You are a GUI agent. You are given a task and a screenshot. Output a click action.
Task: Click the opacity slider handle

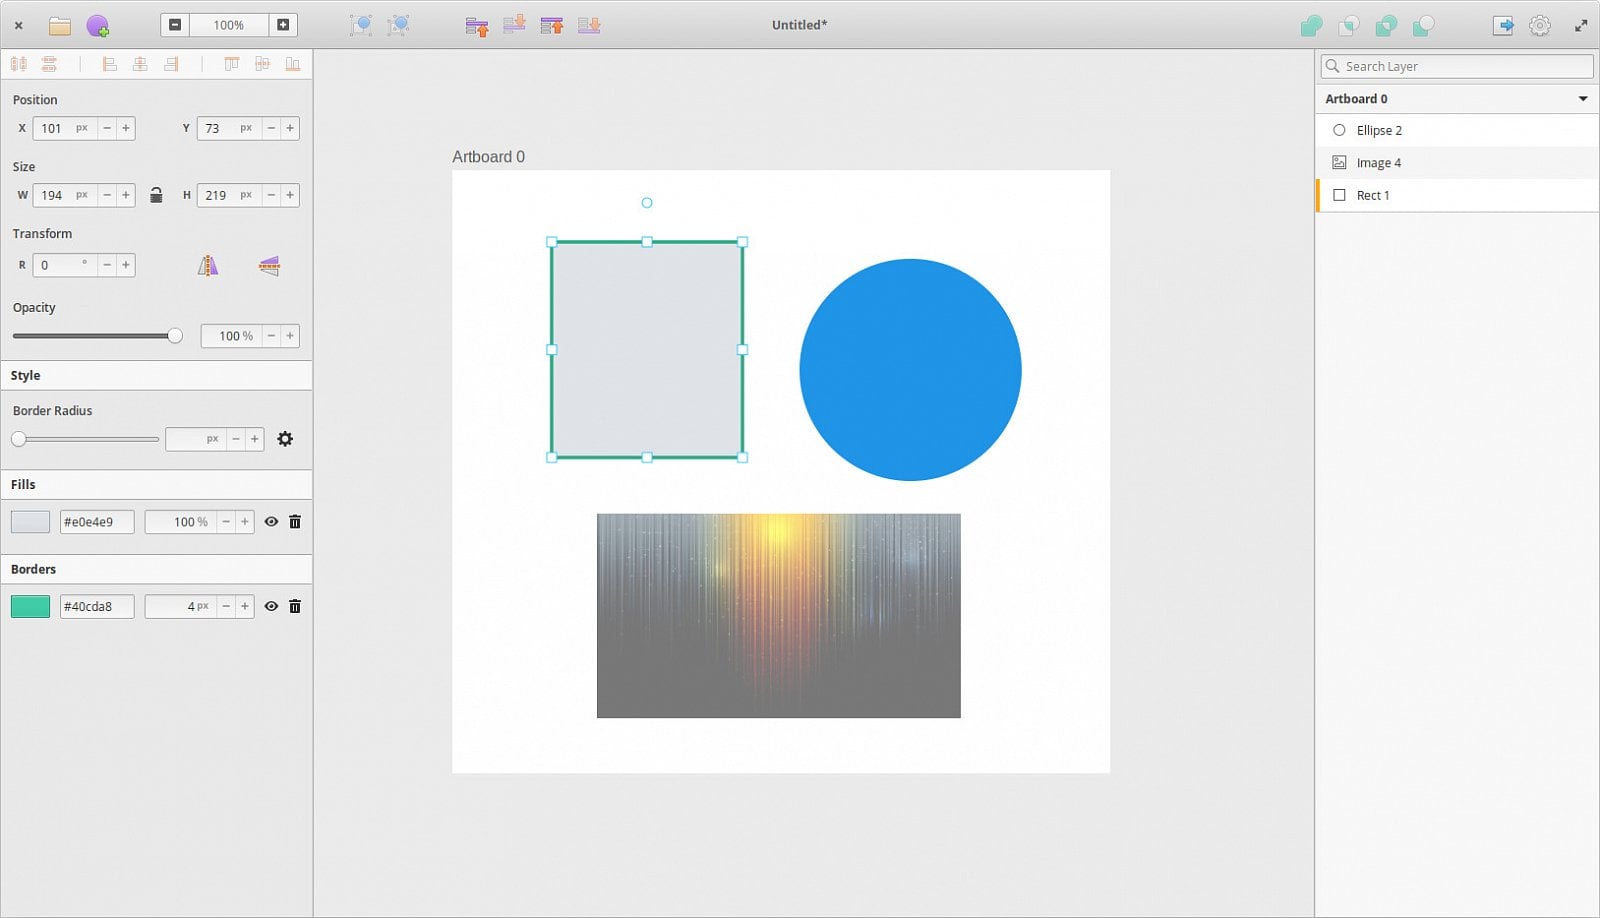tap(175, 336)
